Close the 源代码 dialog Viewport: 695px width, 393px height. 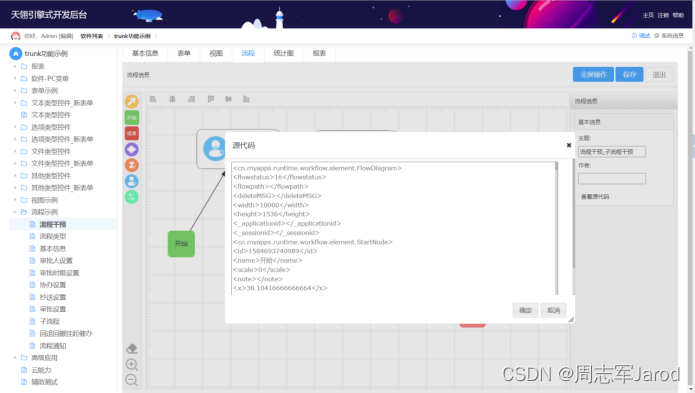569,145
